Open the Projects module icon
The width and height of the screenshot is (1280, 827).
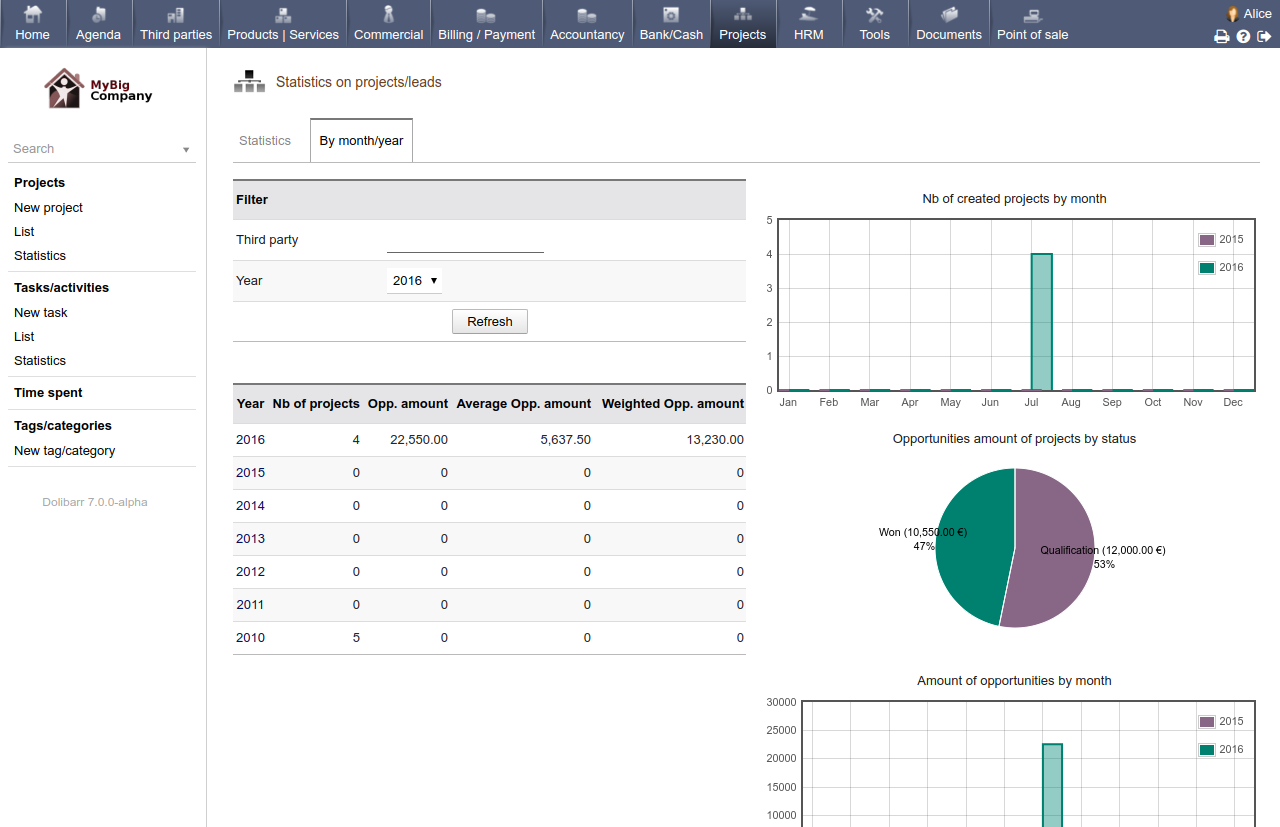point(743,14)
